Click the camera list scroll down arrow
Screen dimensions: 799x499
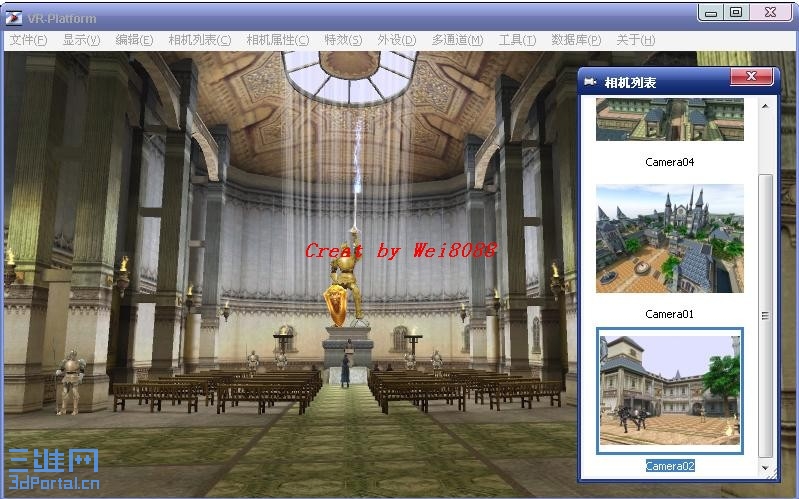(x=765, y=467)
